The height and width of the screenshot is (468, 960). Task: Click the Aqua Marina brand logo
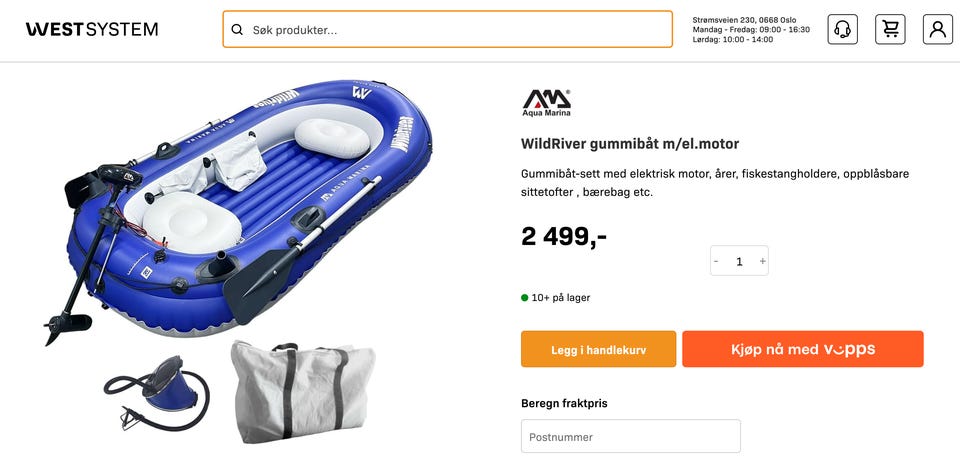(546, 103)
